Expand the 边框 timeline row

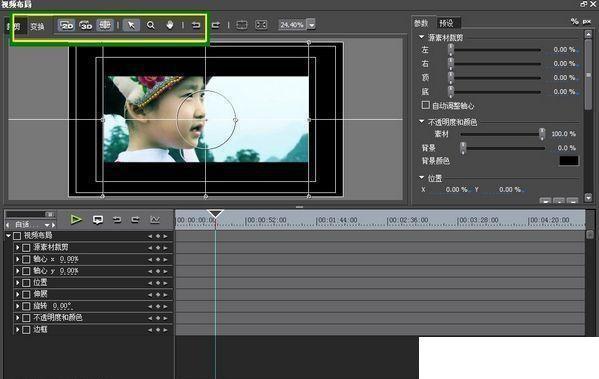[17, 329]
